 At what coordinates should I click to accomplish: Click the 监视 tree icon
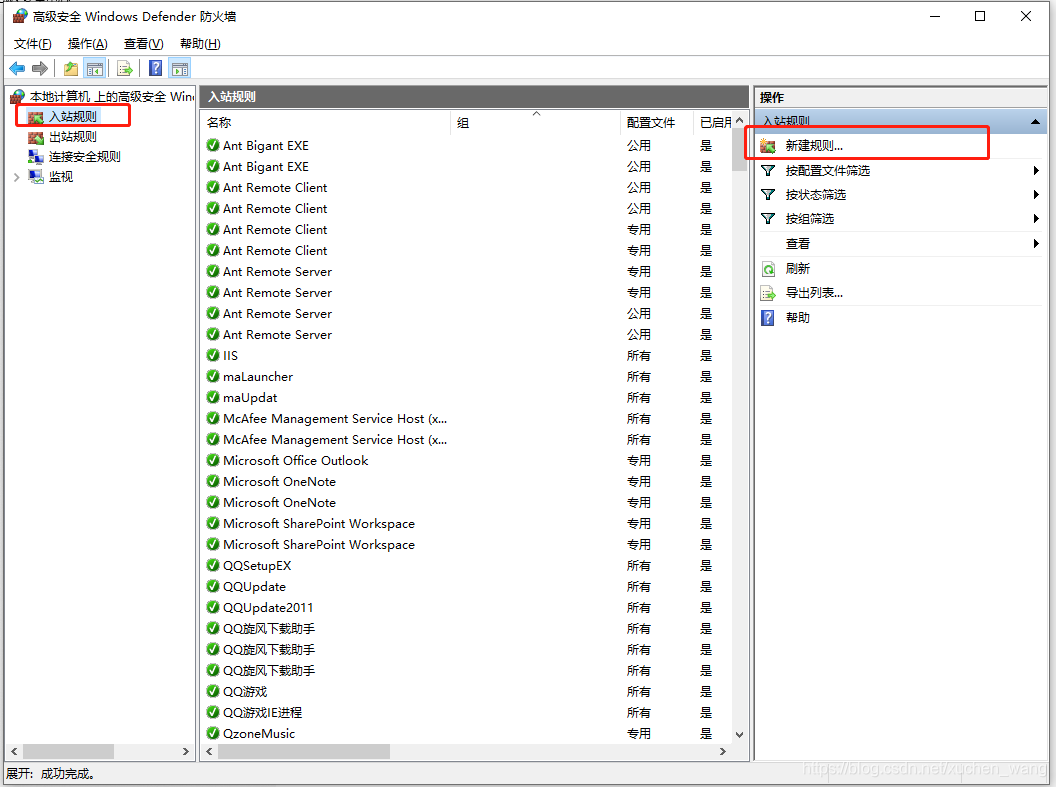click(36, 177)
